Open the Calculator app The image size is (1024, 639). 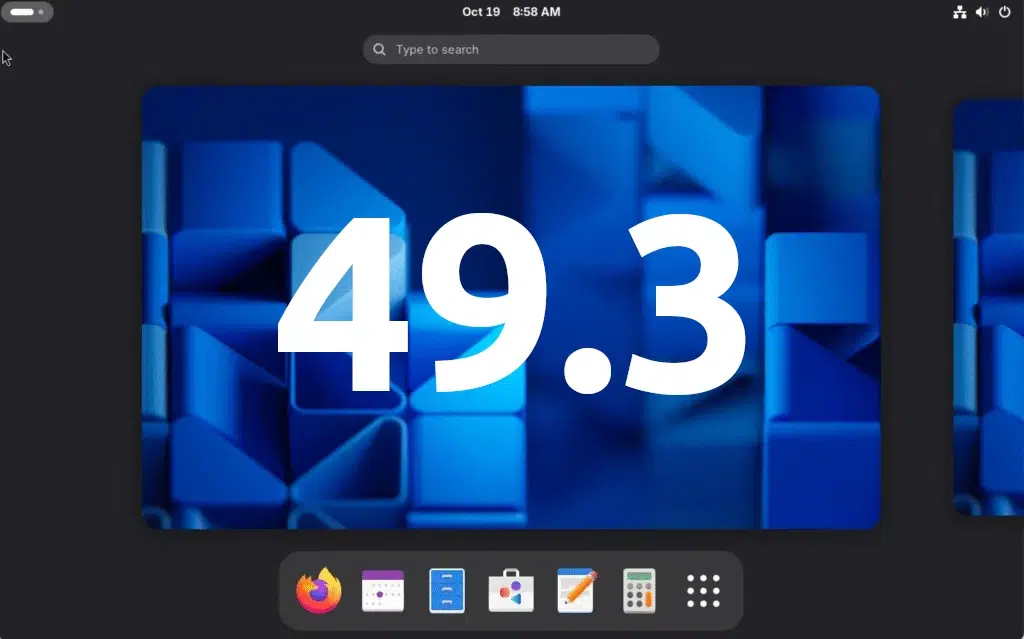(x=639, y=590)
